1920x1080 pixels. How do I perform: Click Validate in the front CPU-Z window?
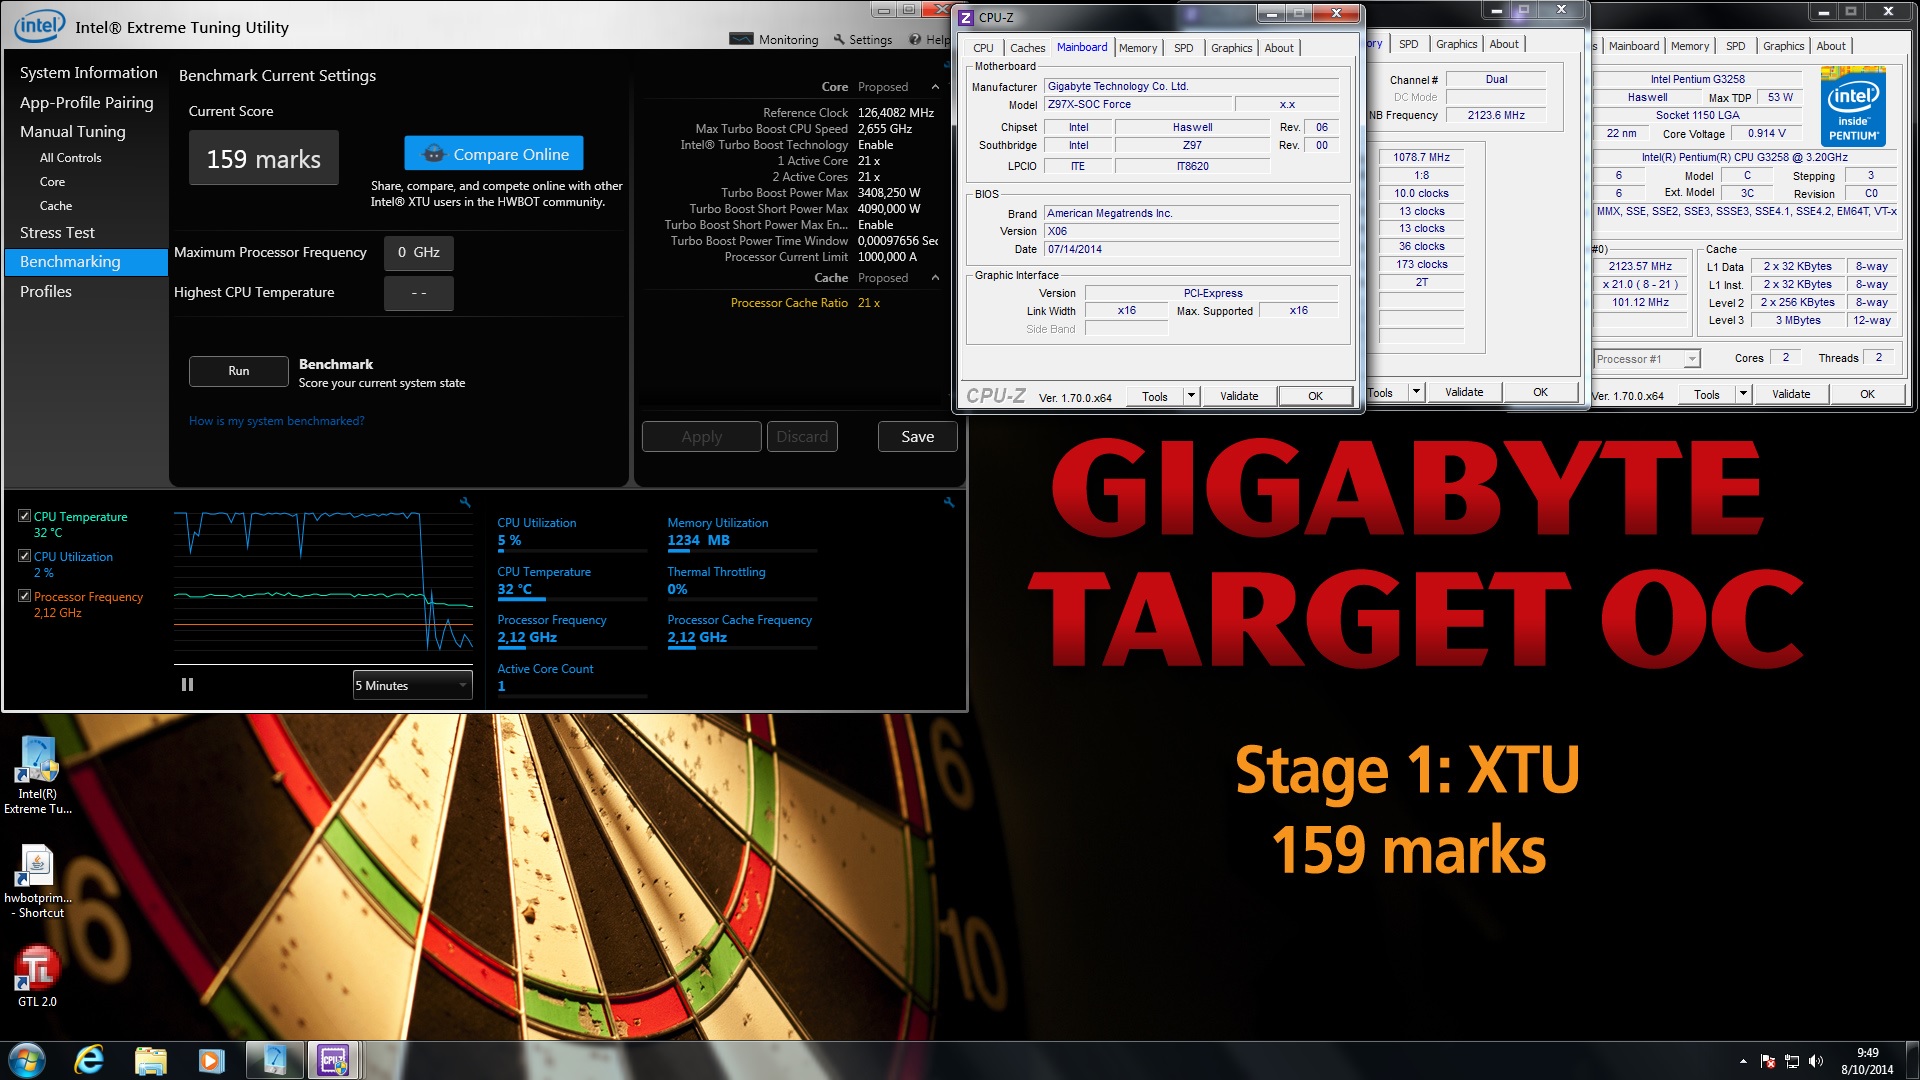(1239, 396)
